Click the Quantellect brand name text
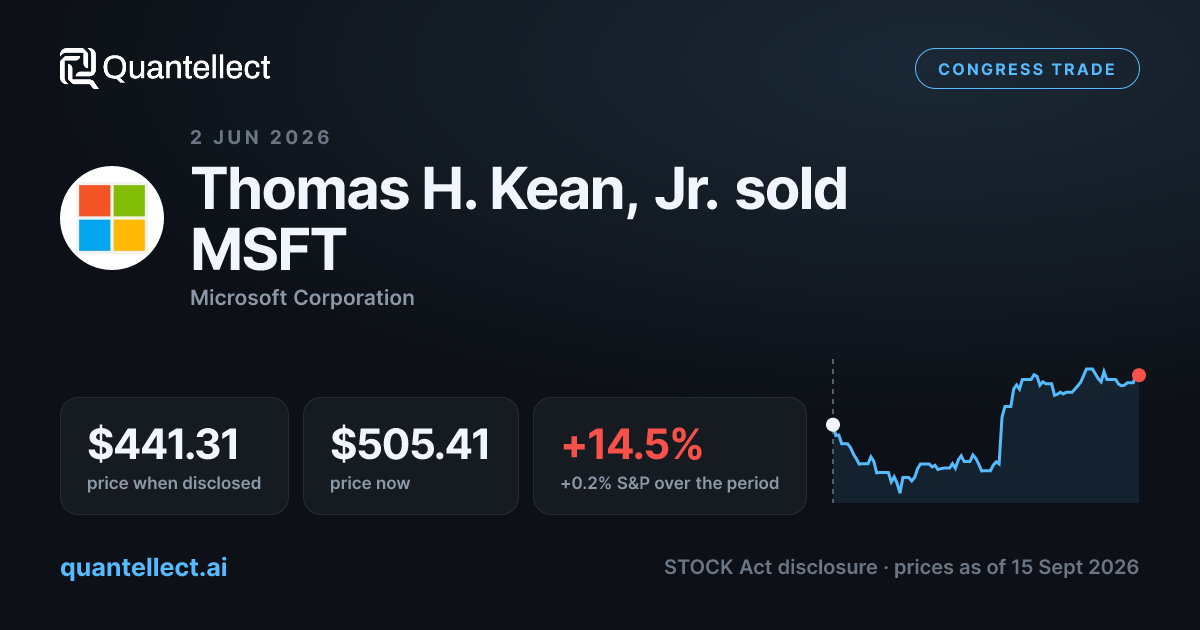Viewport: 1200px width, 630px height. coord(187,68)
